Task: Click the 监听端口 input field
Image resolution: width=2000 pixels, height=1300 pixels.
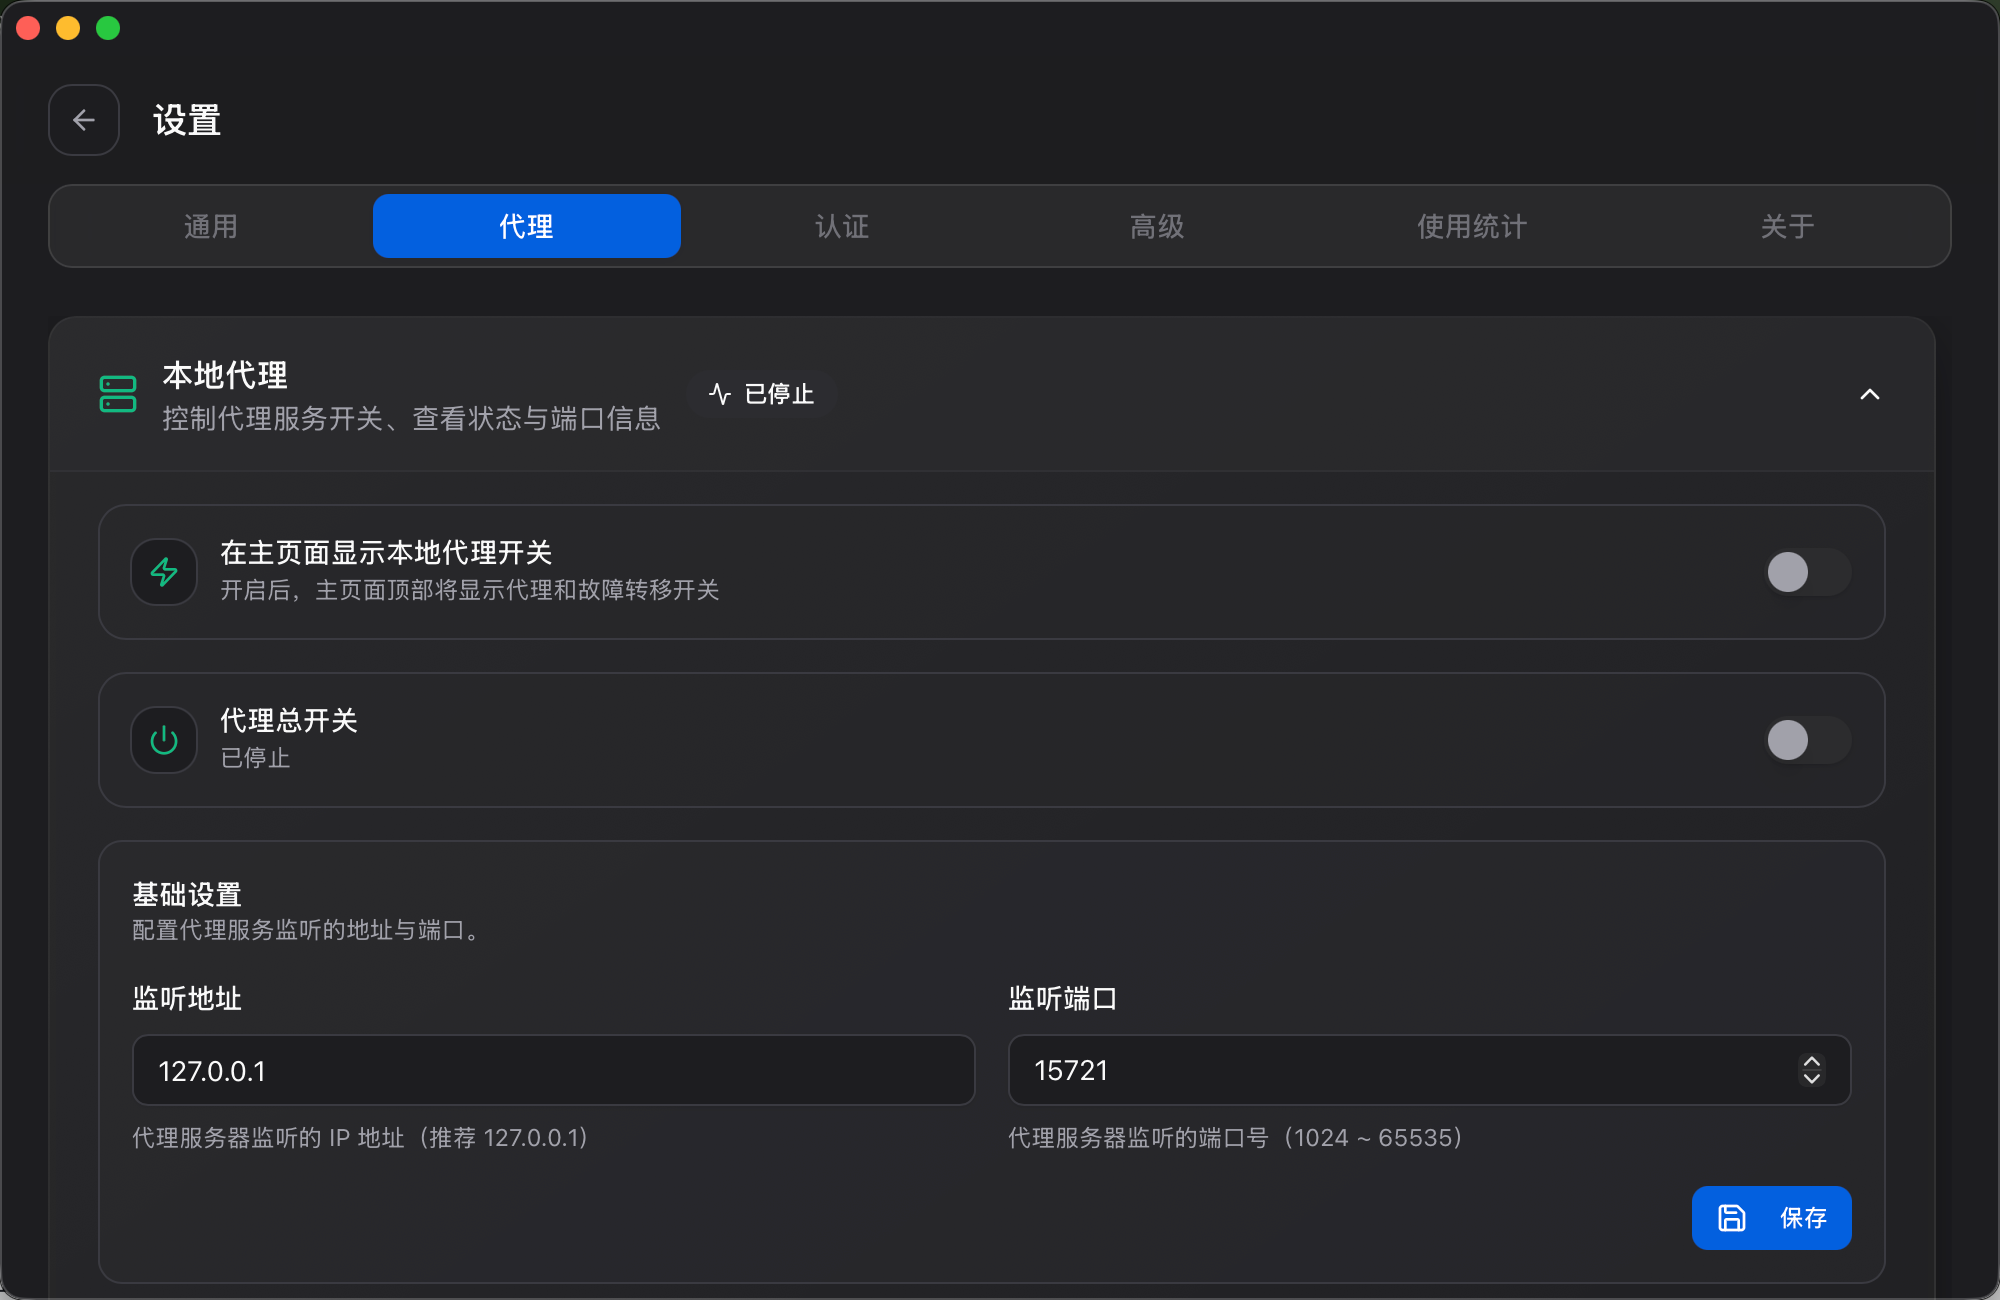Action: coord(1430,1070)
